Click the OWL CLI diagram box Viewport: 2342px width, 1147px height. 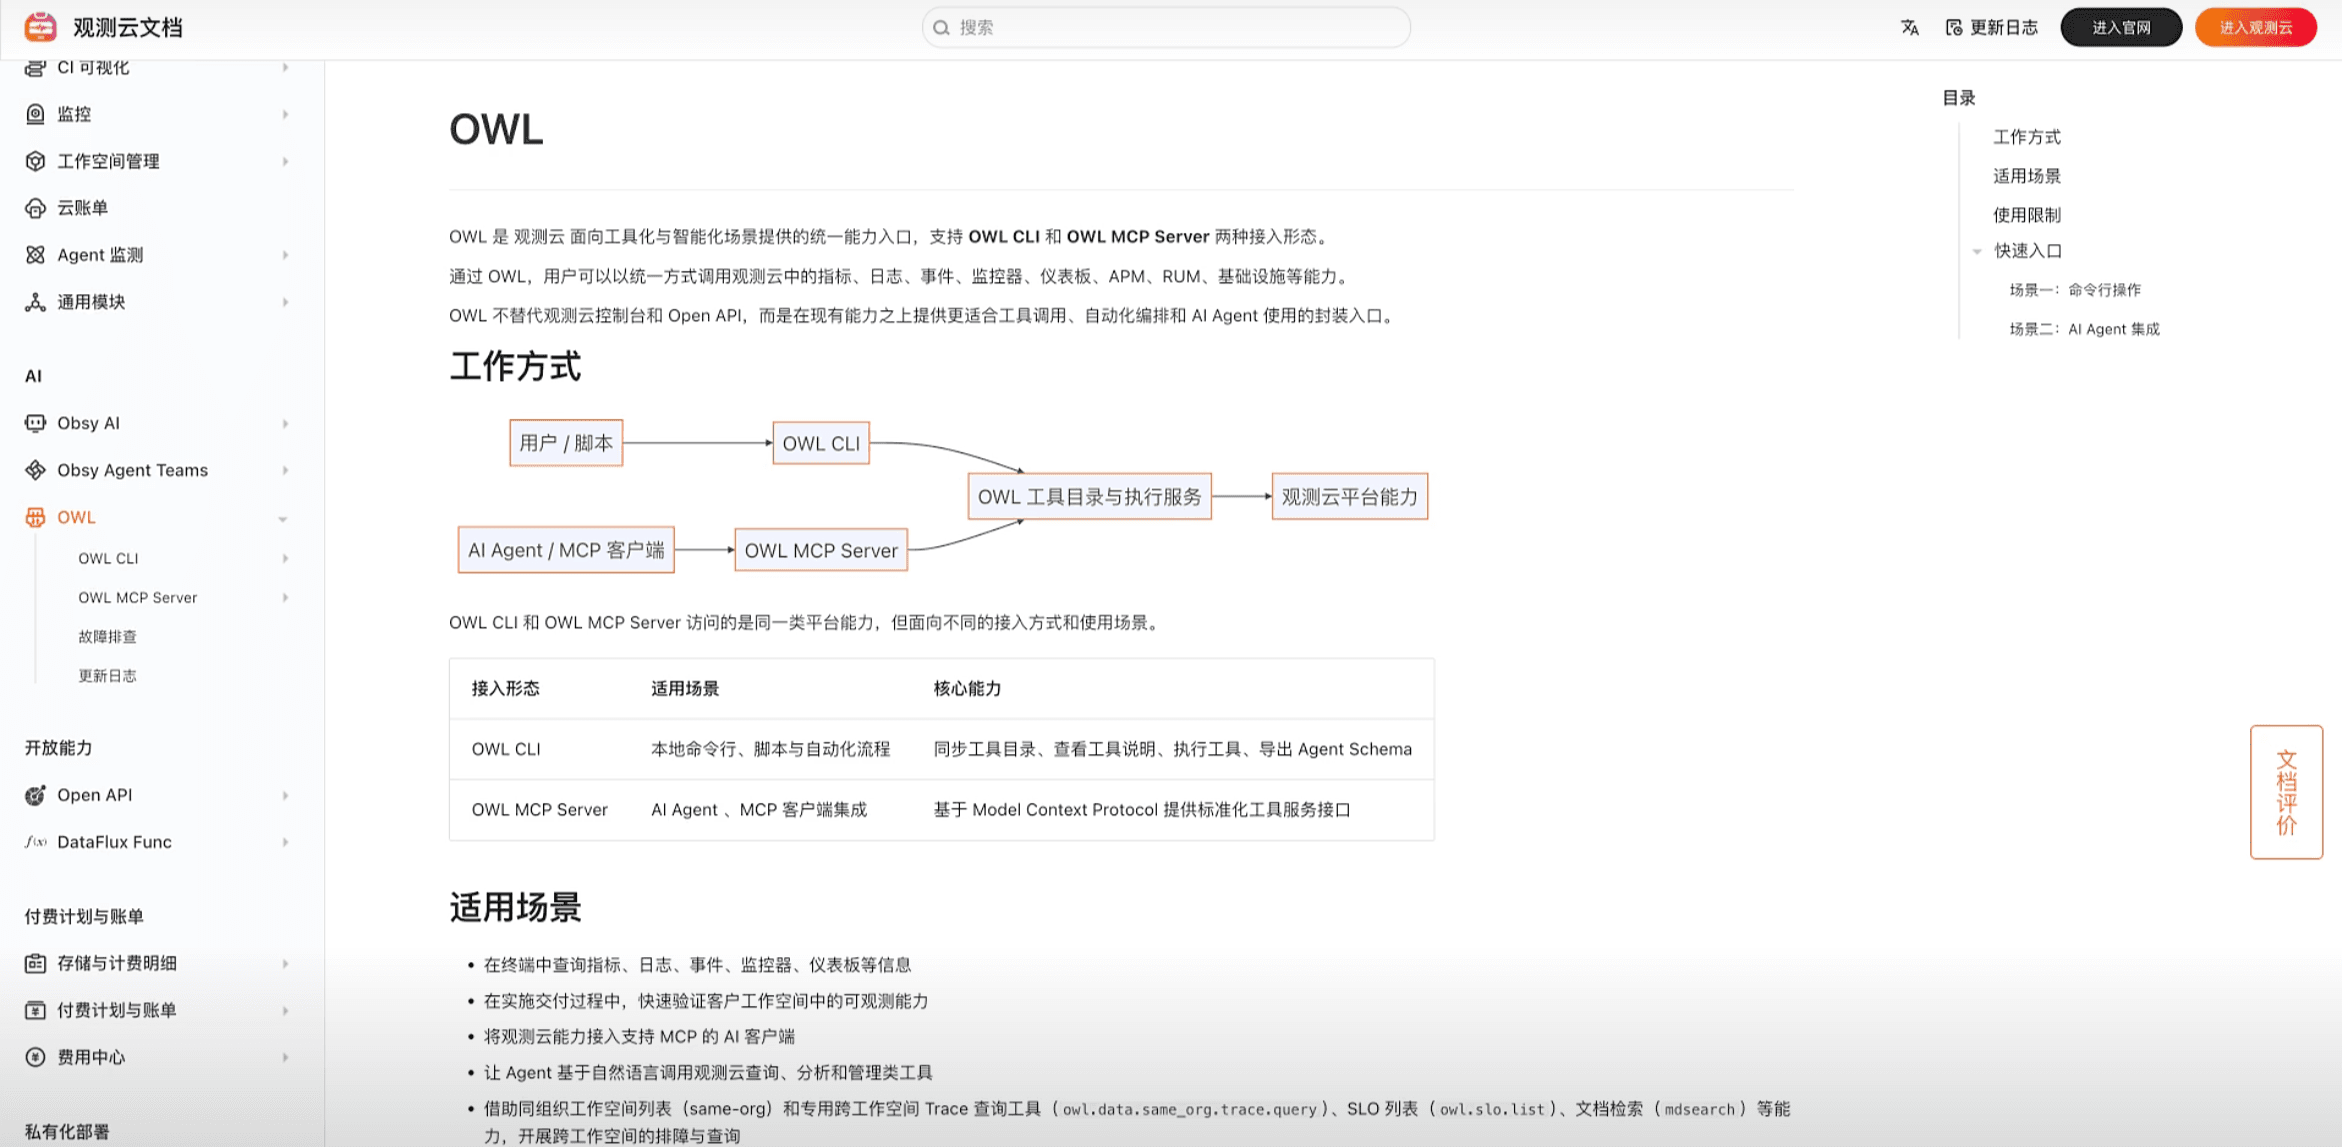pyautogui.click(x=821, y=443)
